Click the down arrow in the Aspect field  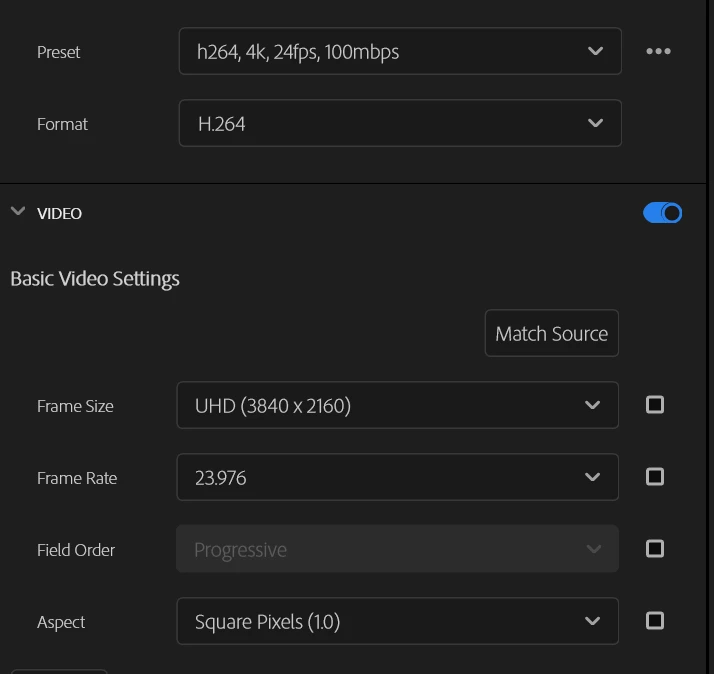(x=592, y=621)
